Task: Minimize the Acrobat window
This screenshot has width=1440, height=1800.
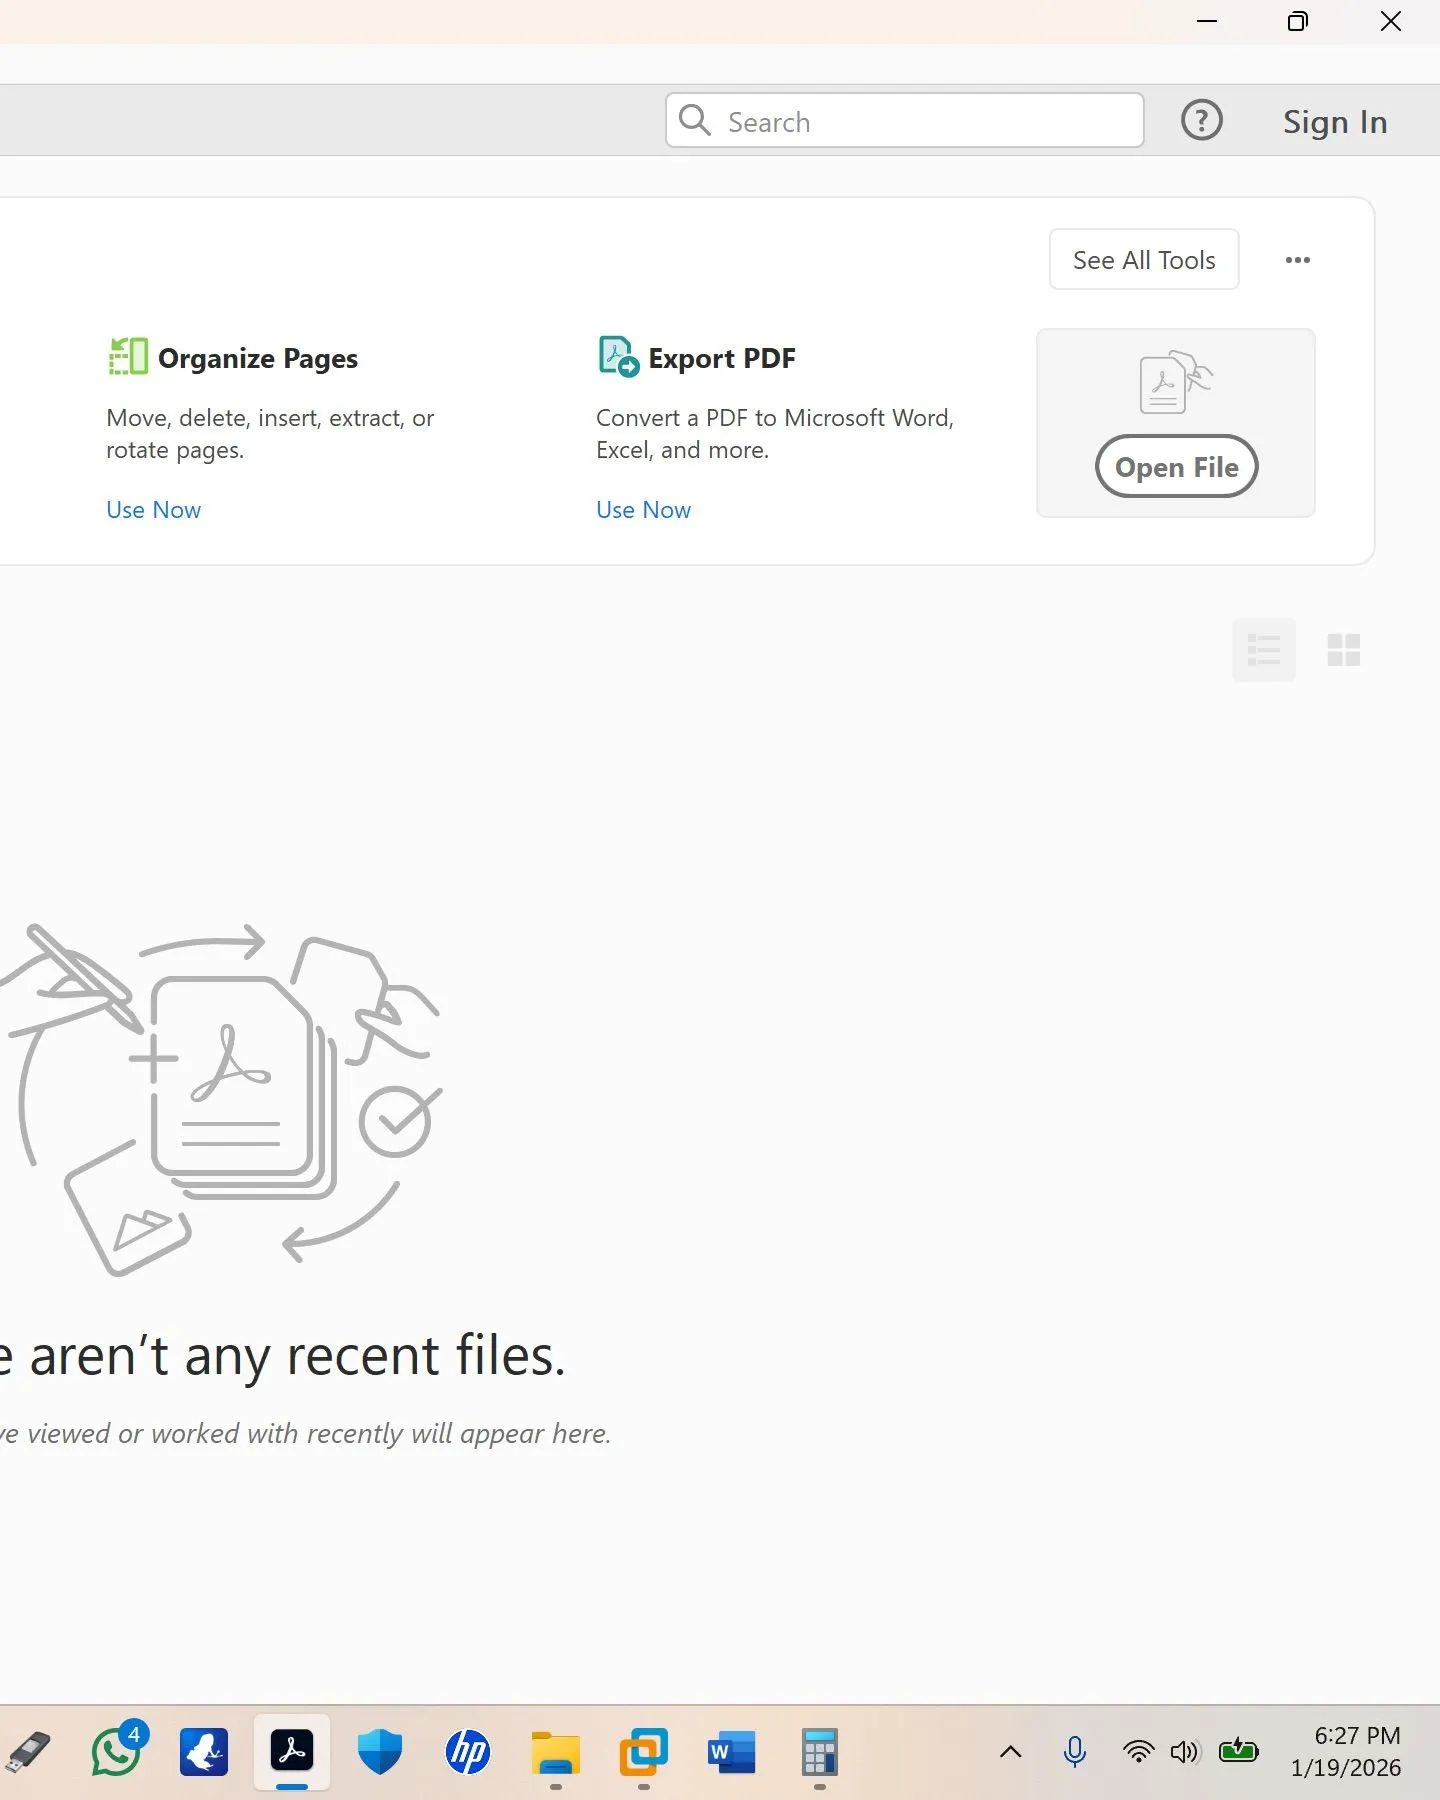Action: pos(1207,21)
